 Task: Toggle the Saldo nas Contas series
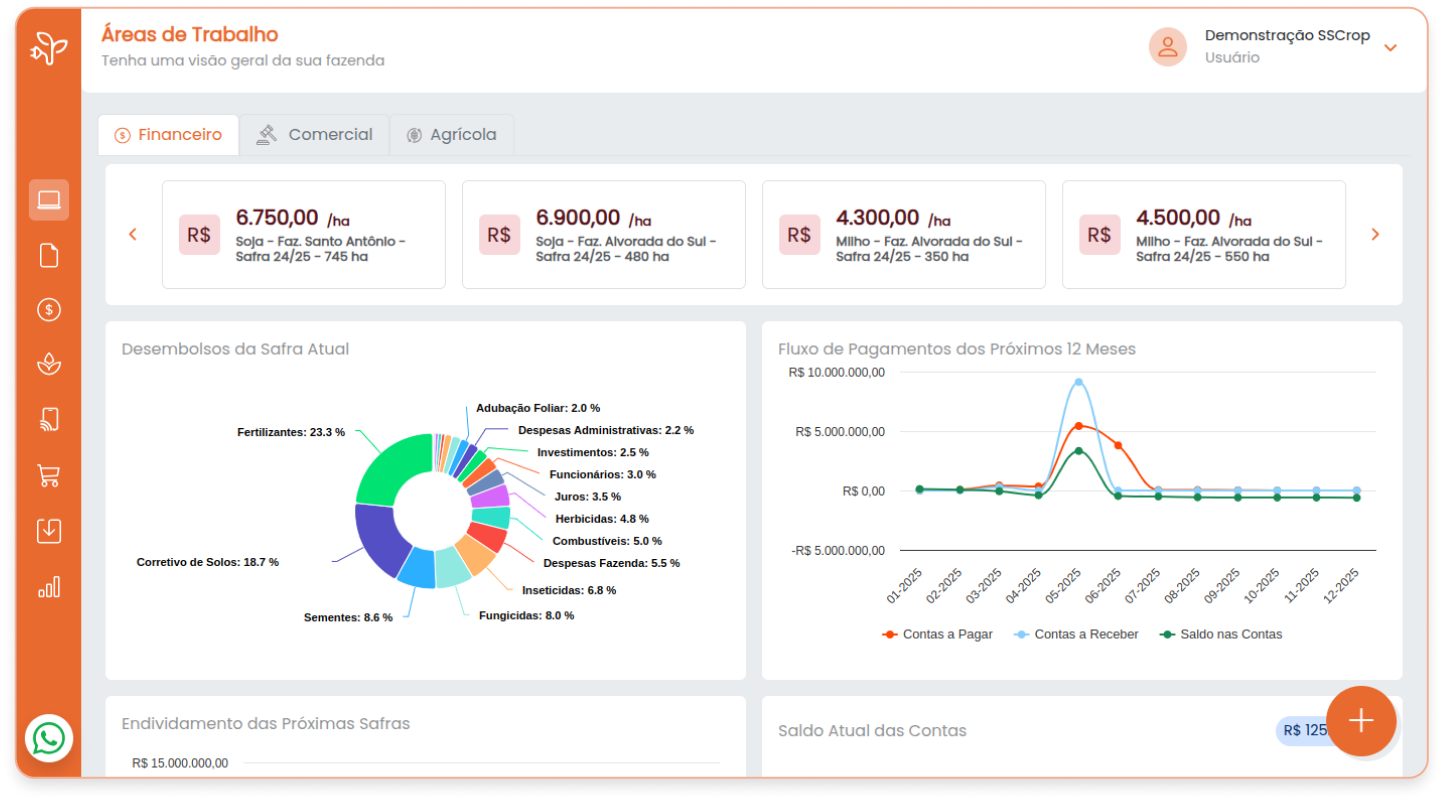click(x=1223, y=633)
